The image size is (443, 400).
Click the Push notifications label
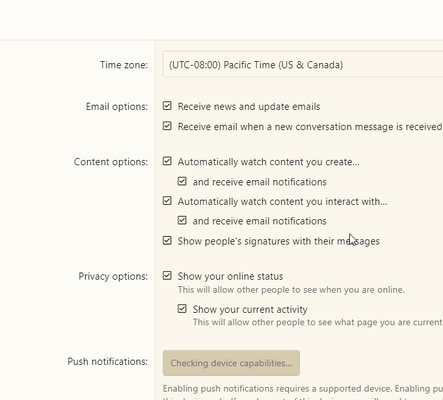point(108,361)
